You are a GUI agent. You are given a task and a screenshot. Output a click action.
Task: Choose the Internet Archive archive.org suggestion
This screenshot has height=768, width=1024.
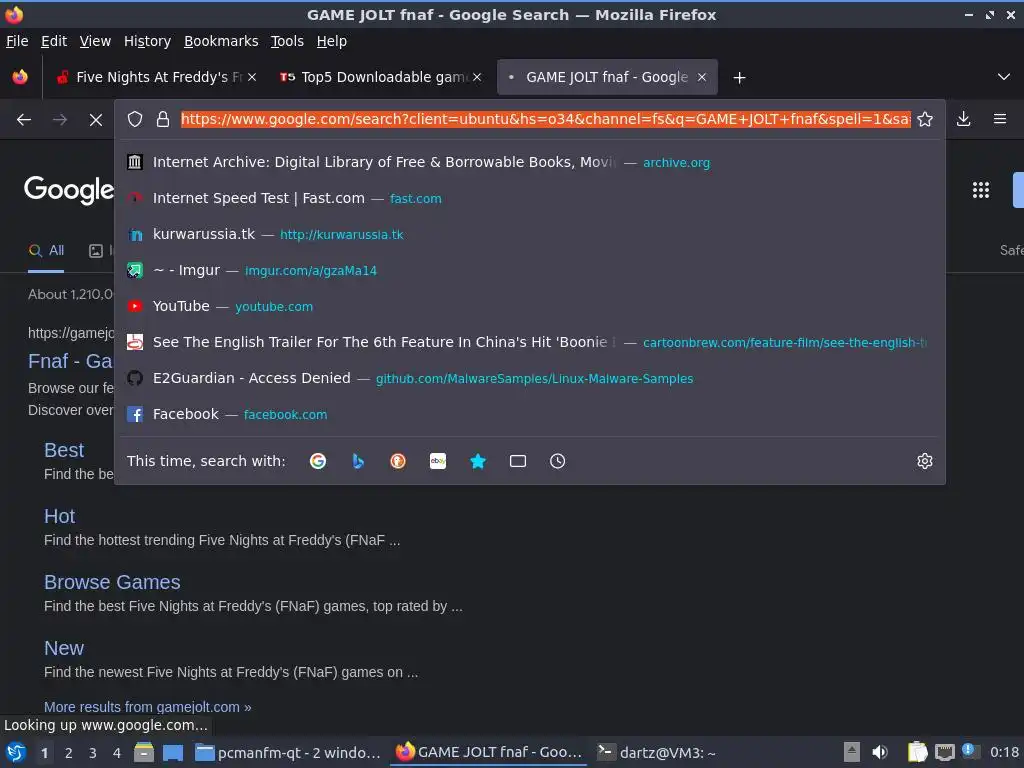tap(530, 162)
